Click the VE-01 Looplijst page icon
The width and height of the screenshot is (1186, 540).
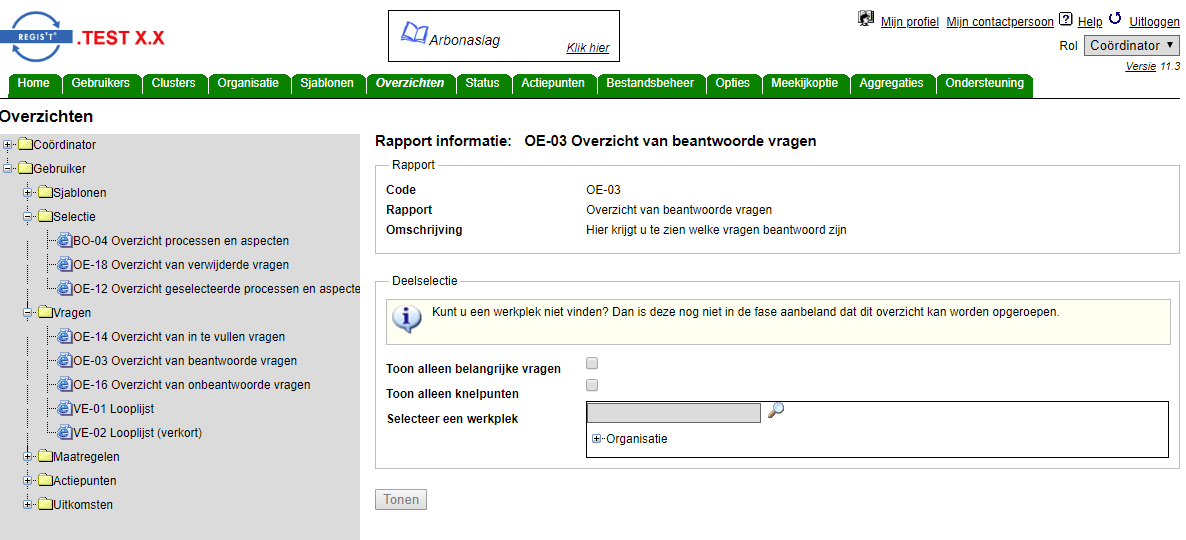point(65,408)
